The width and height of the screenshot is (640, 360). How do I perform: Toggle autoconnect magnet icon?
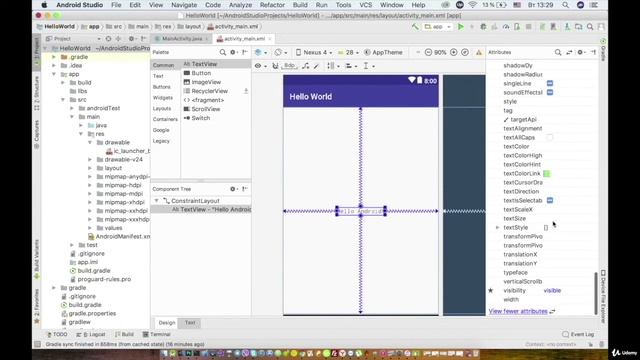click(x=275, y=66)
